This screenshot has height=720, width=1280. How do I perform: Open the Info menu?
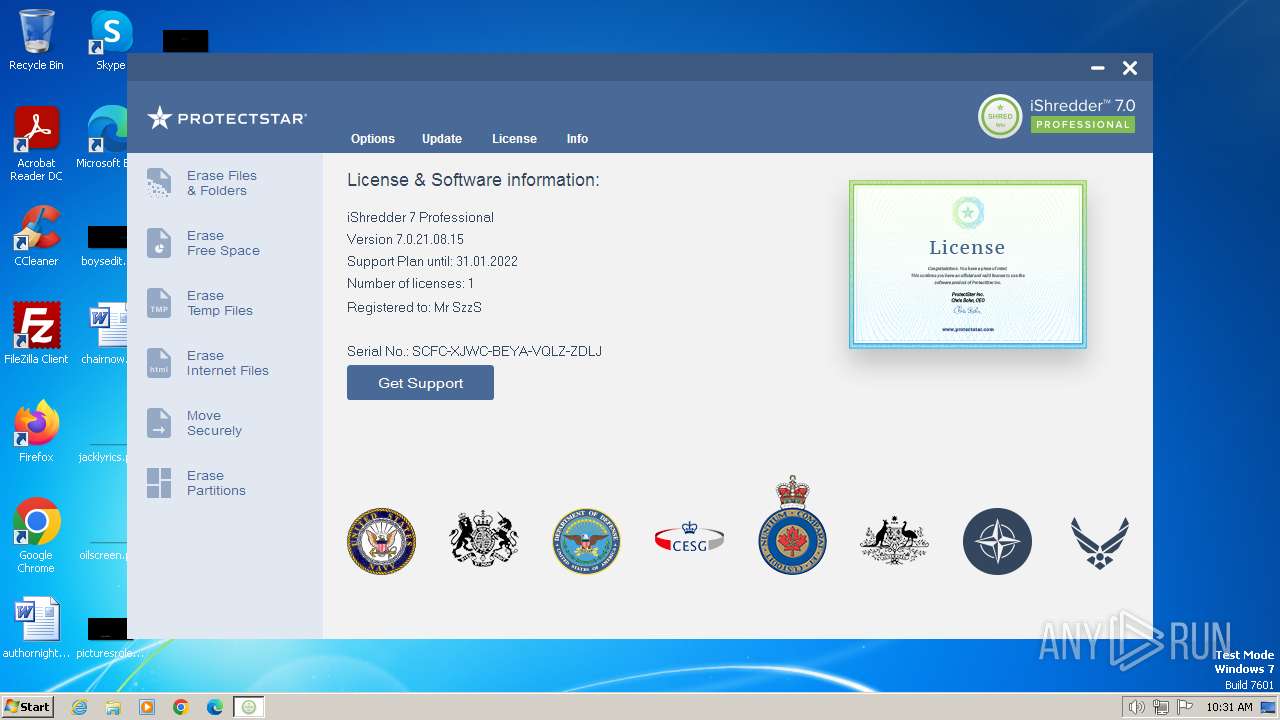(577, 139)
